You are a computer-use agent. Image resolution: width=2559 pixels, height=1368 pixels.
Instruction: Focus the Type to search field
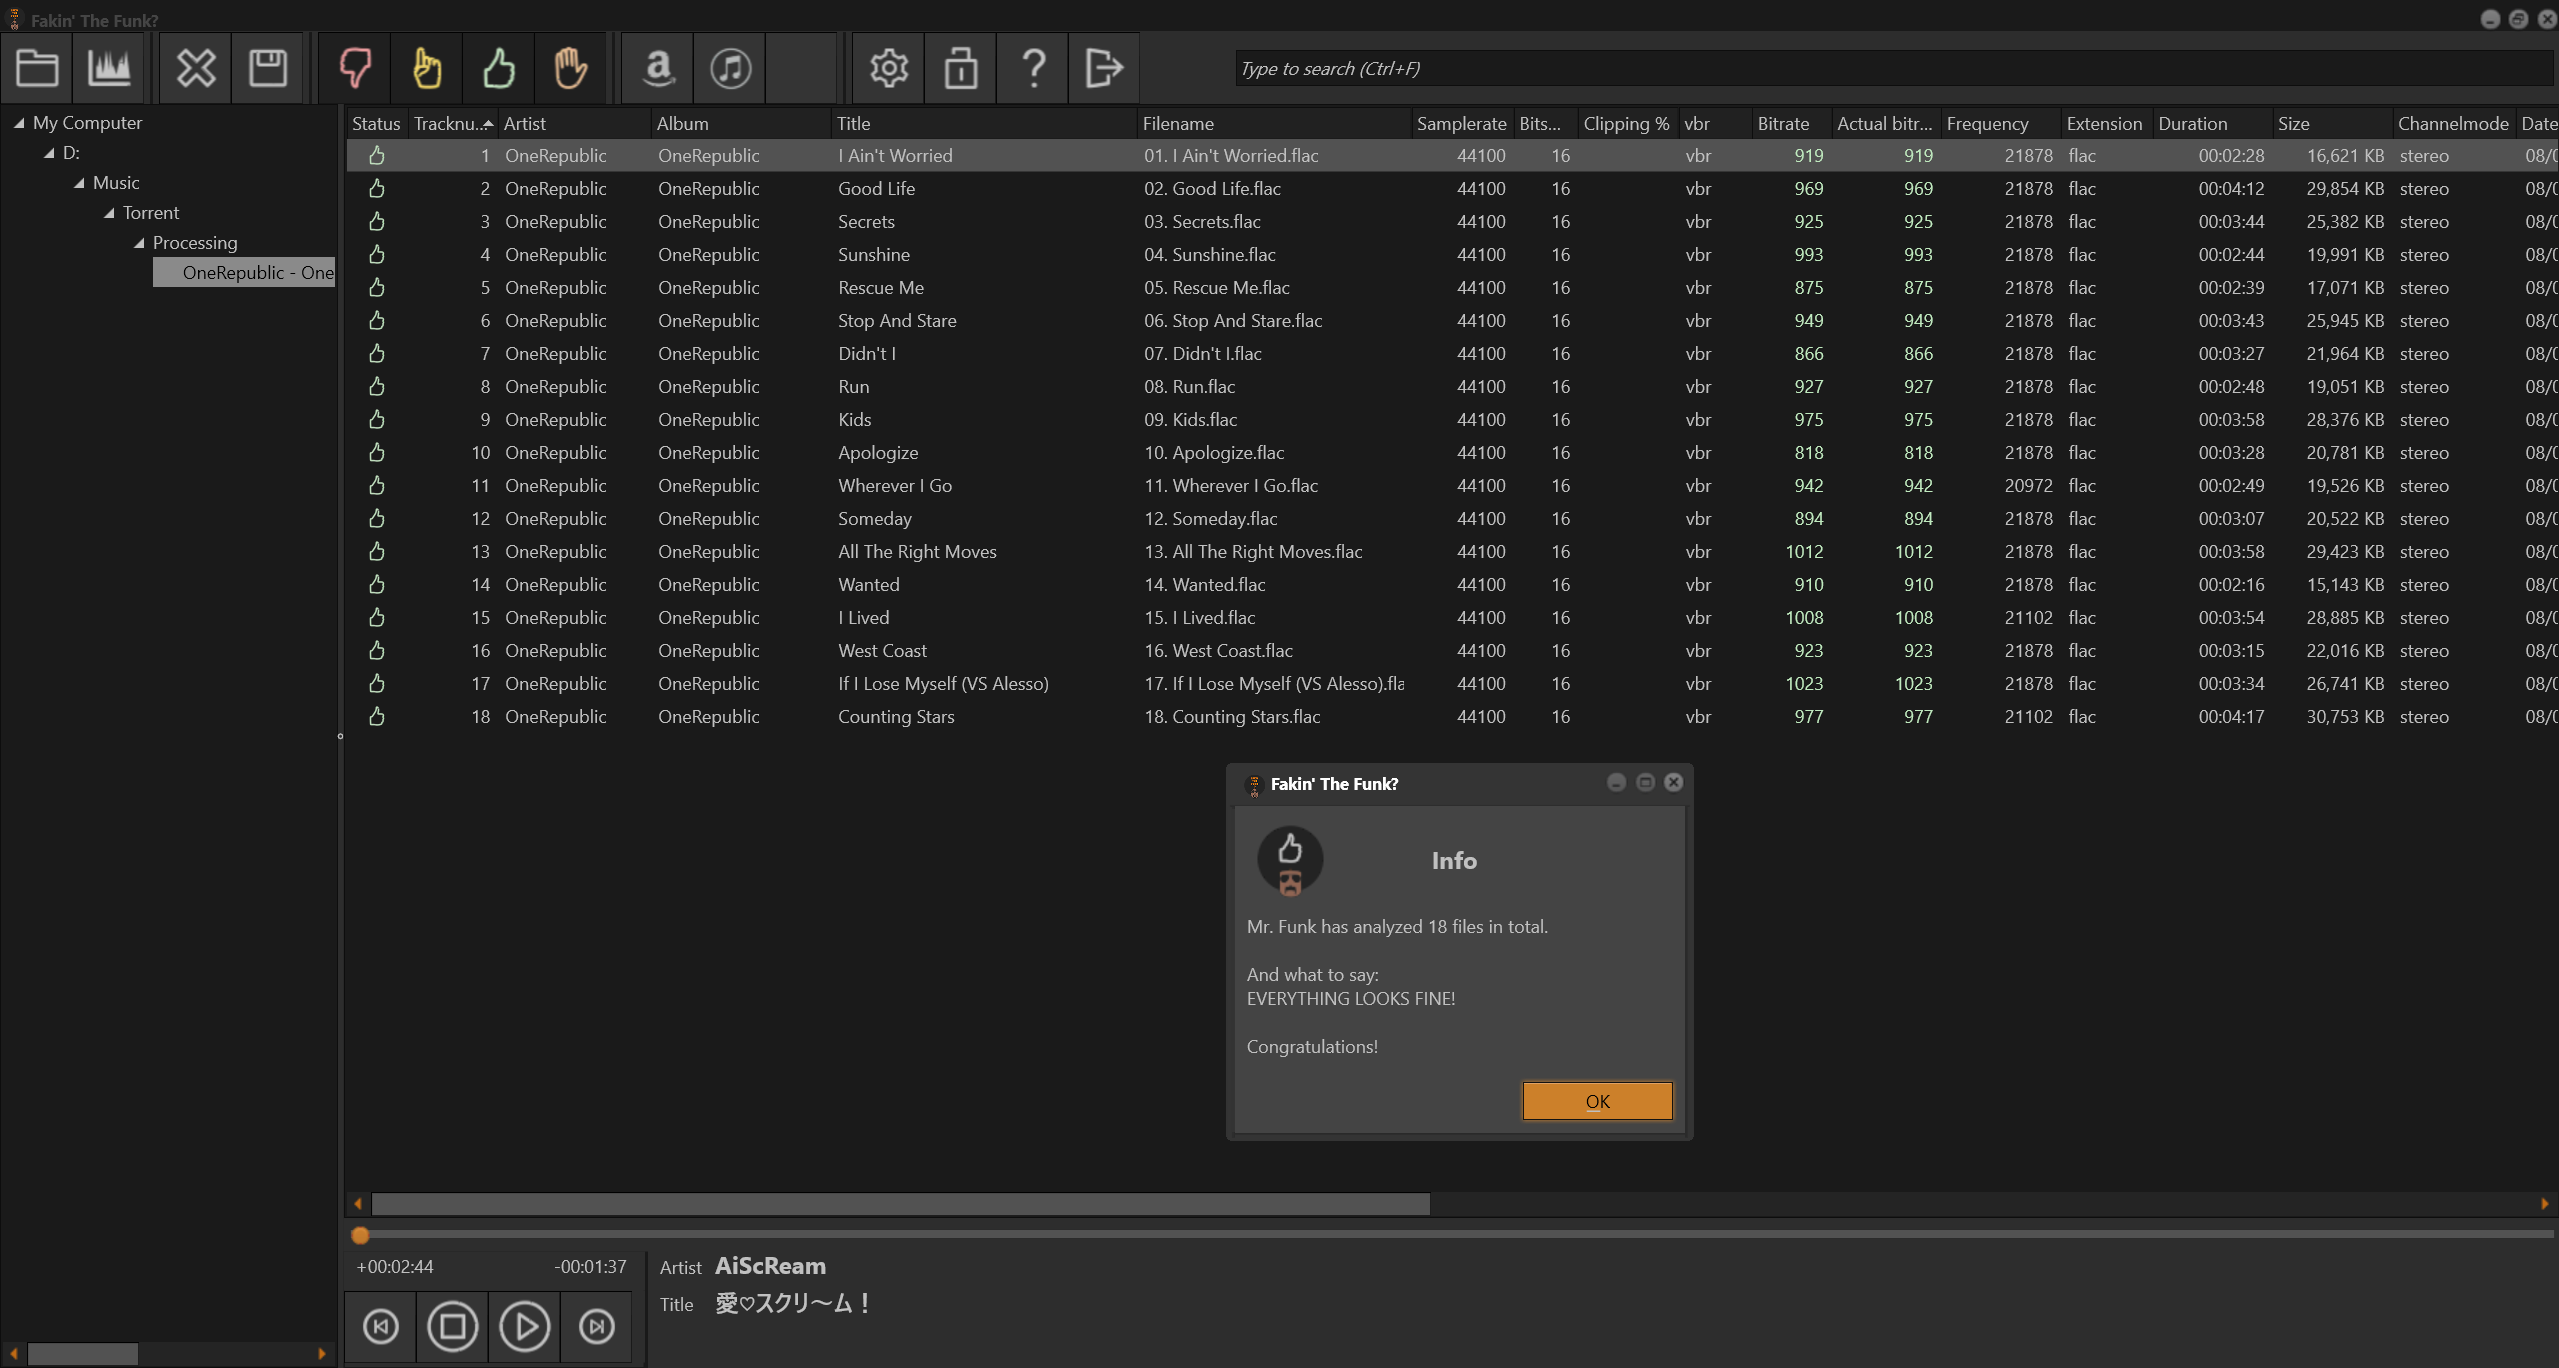[x=1890, y=68]
